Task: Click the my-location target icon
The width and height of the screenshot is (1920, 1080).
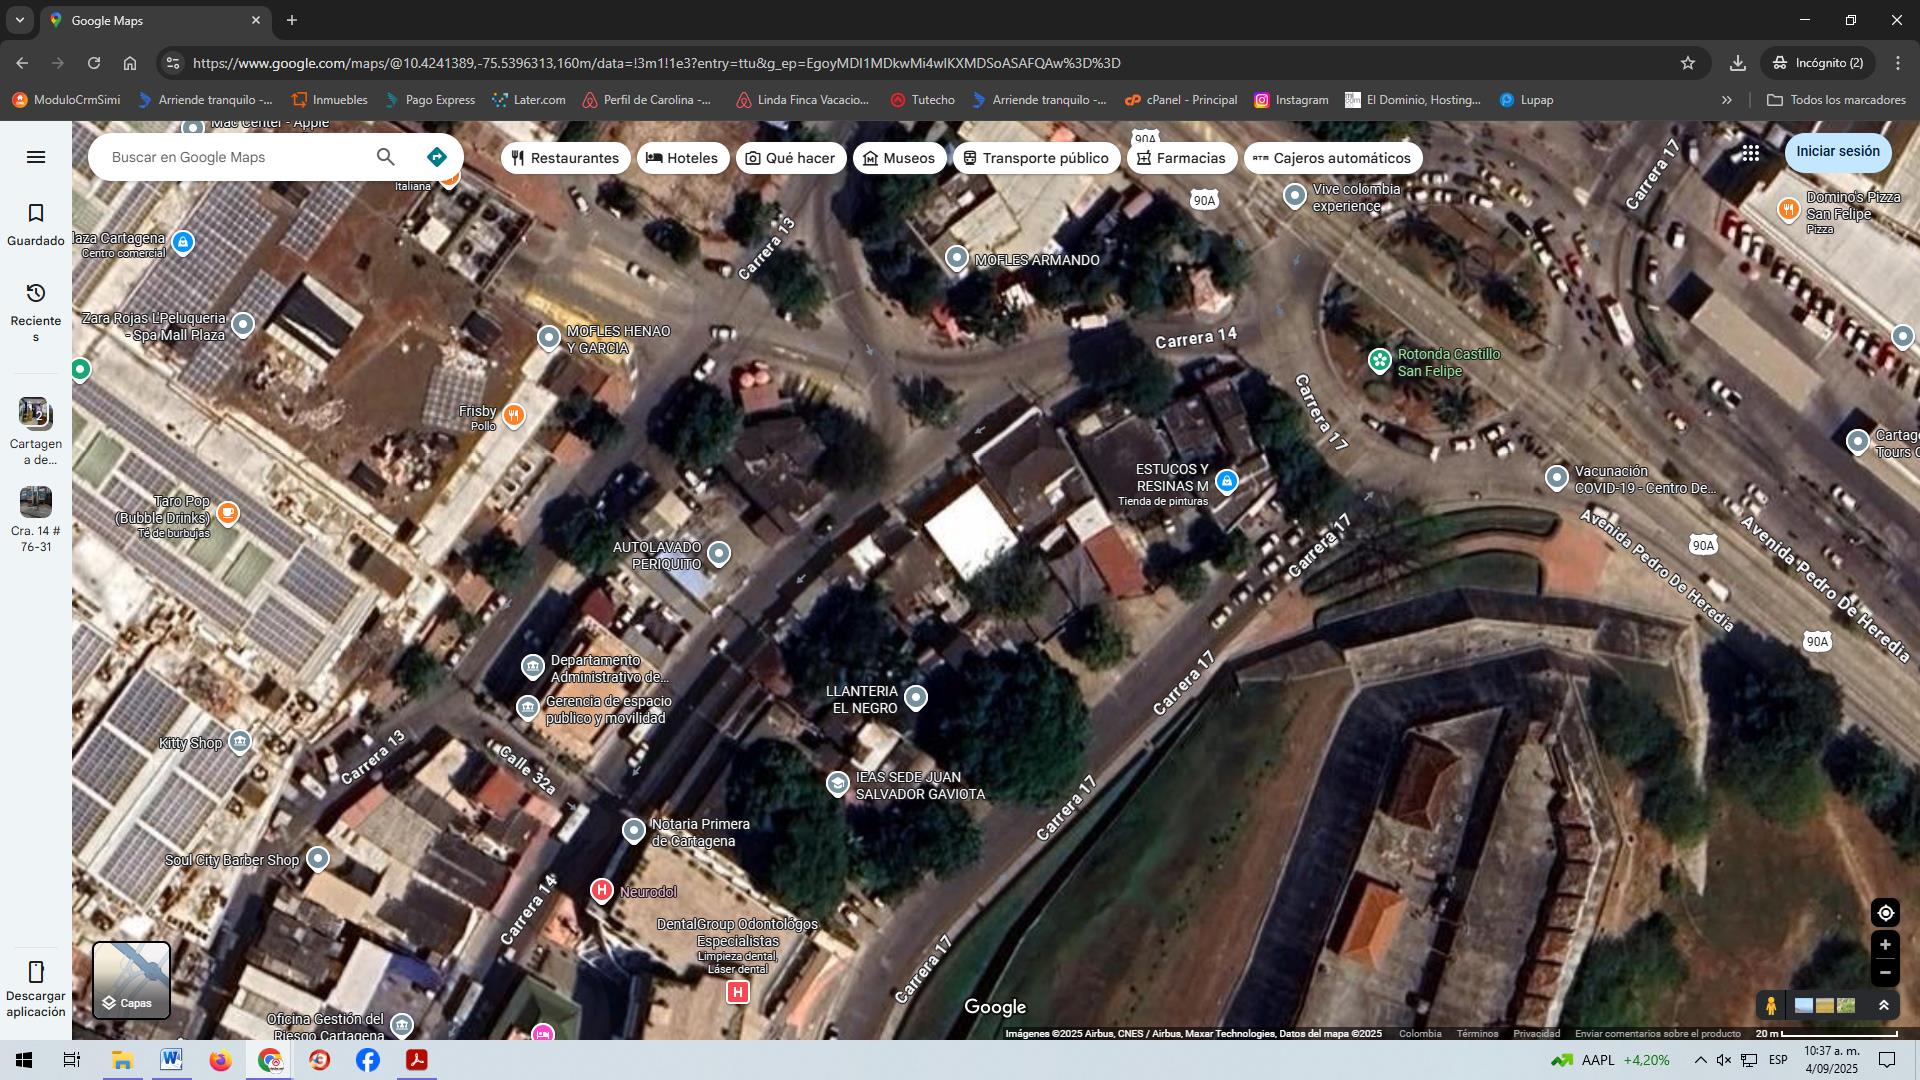Action: click(1885, 913)
